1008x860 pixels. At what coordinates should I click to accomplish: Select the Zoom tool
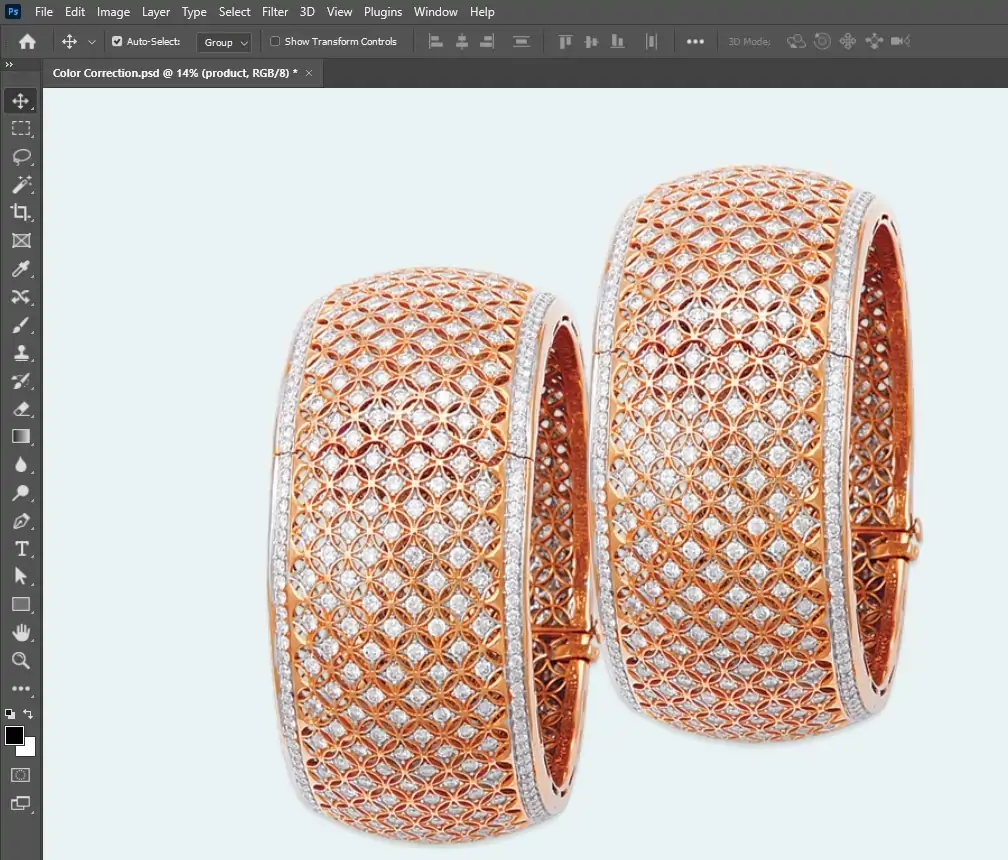(21, 661)
